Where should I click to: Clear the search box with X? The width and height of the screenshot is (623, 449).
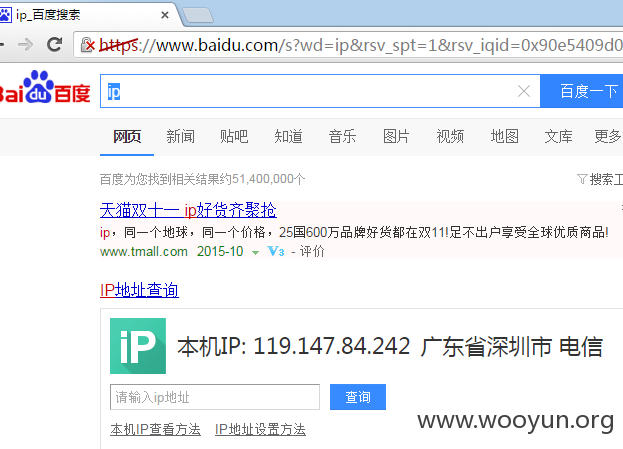(524, 91)
